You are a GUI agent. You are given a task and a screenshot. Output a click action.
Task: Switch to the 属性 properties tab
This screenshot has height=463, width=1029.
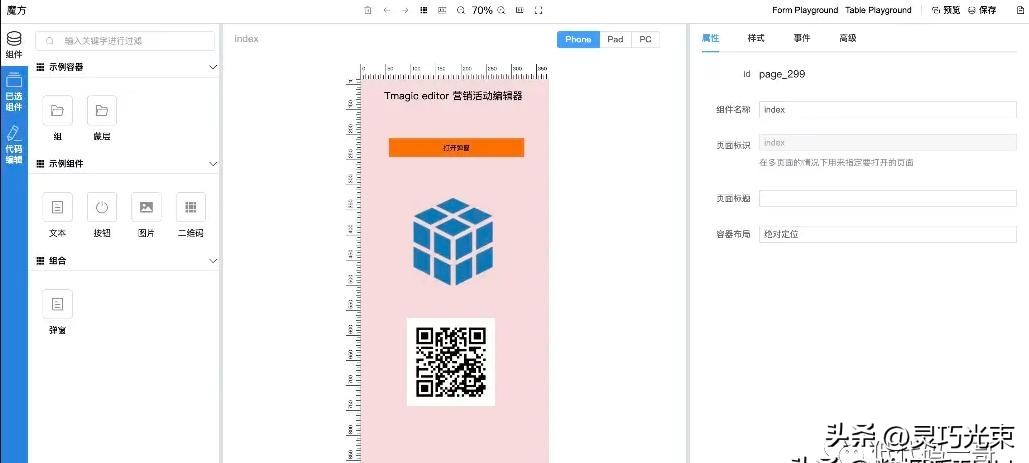[710, 38]
